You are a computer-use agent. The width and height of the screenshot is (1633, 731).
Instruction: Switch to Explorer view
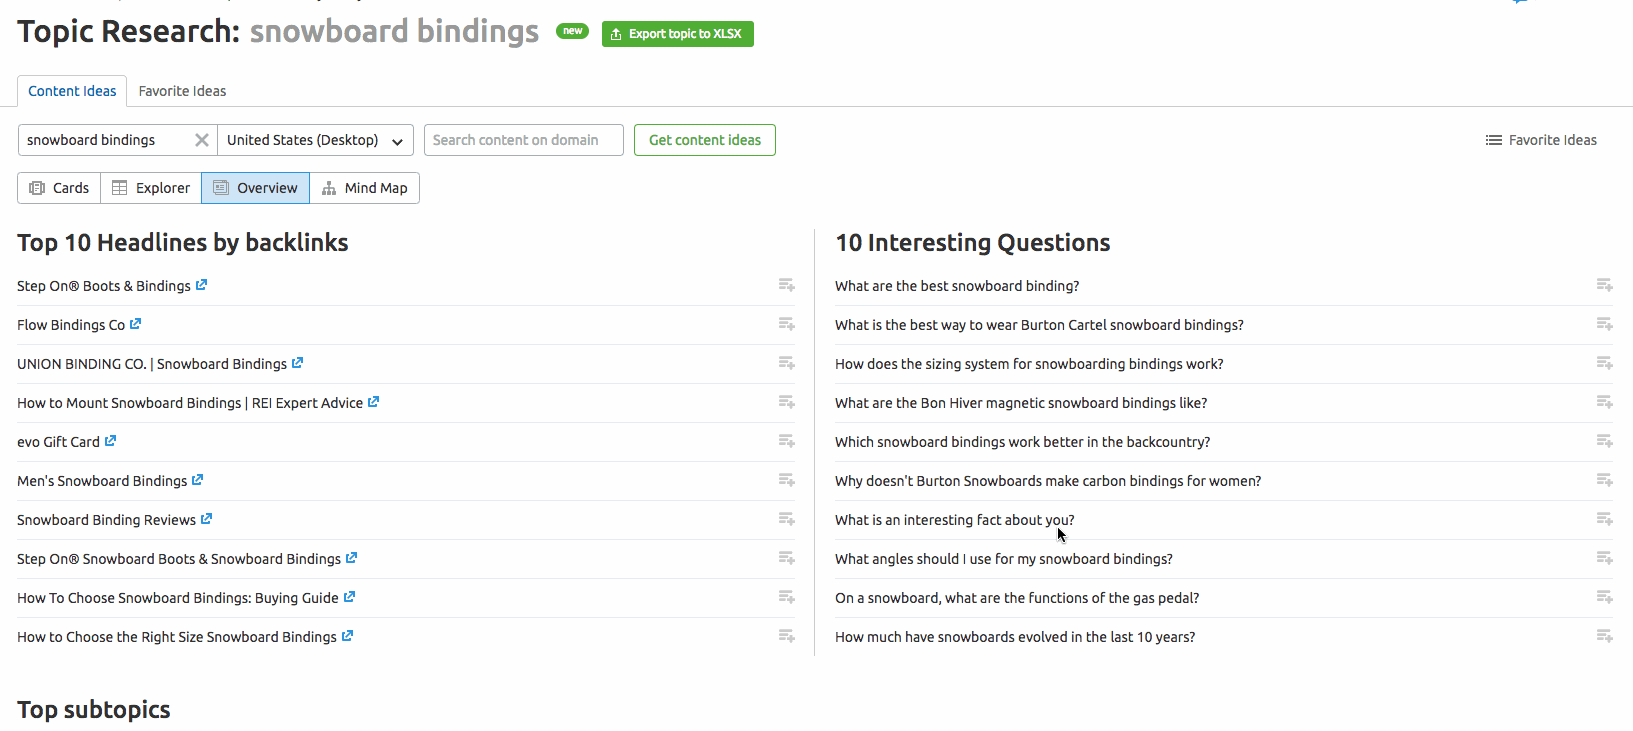click(x=151, y=188)
